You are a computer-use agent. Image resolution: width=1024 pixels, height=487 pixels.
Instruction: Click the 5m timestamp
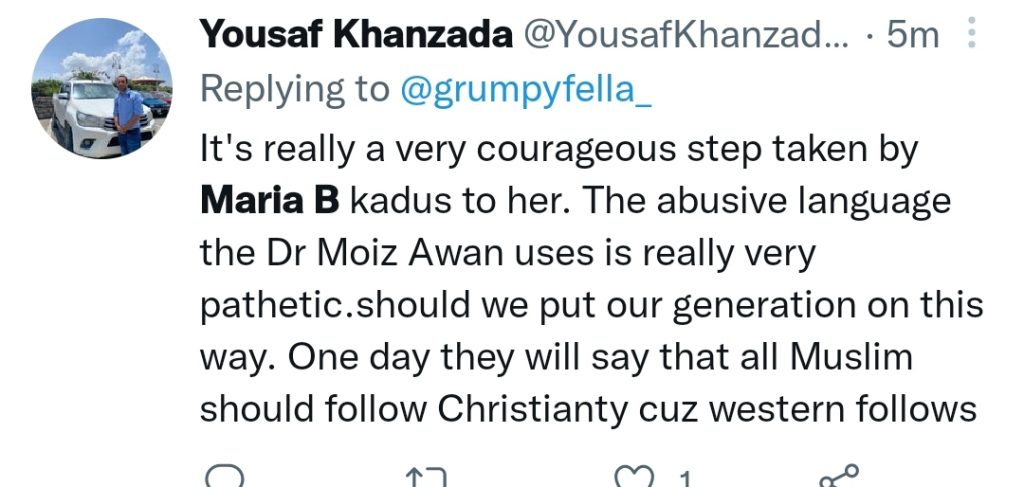[913, 36]
